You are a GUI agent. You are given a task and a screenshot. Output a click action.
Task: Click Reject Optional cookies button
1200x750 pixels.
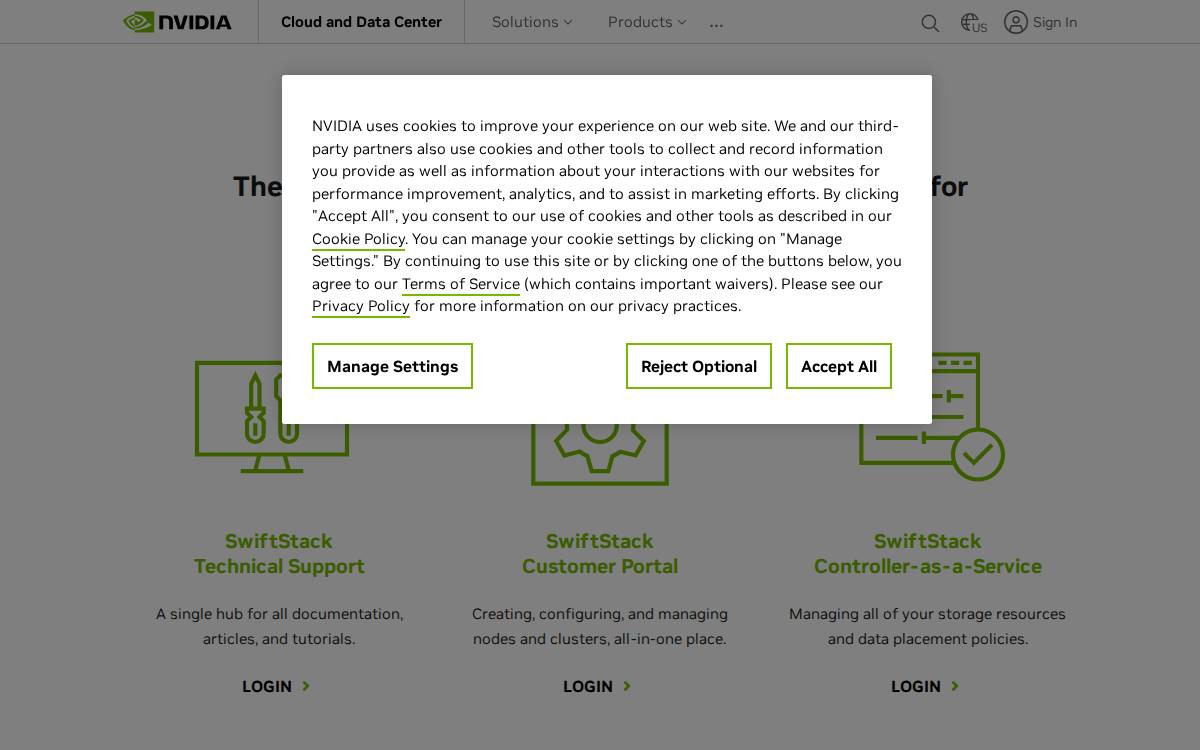[x=699, y=366]
